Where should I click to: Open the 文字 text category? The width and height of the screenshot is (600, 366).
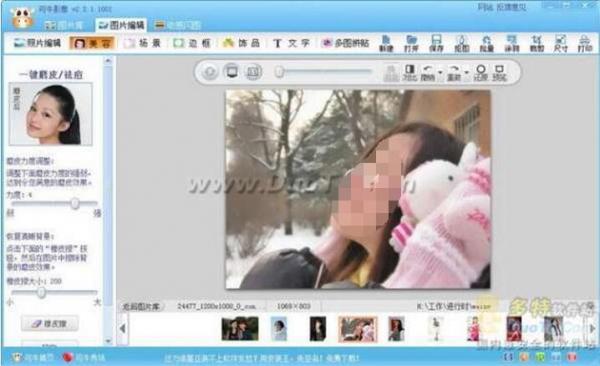[291, 43]
